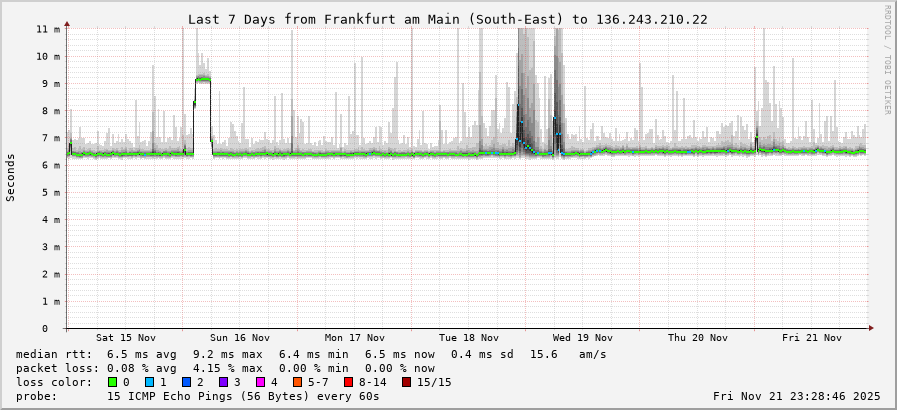This screenshot has width=897, height=410.
Task: Click the Wed 19 Nov axis label
Action: click(583, 338)
